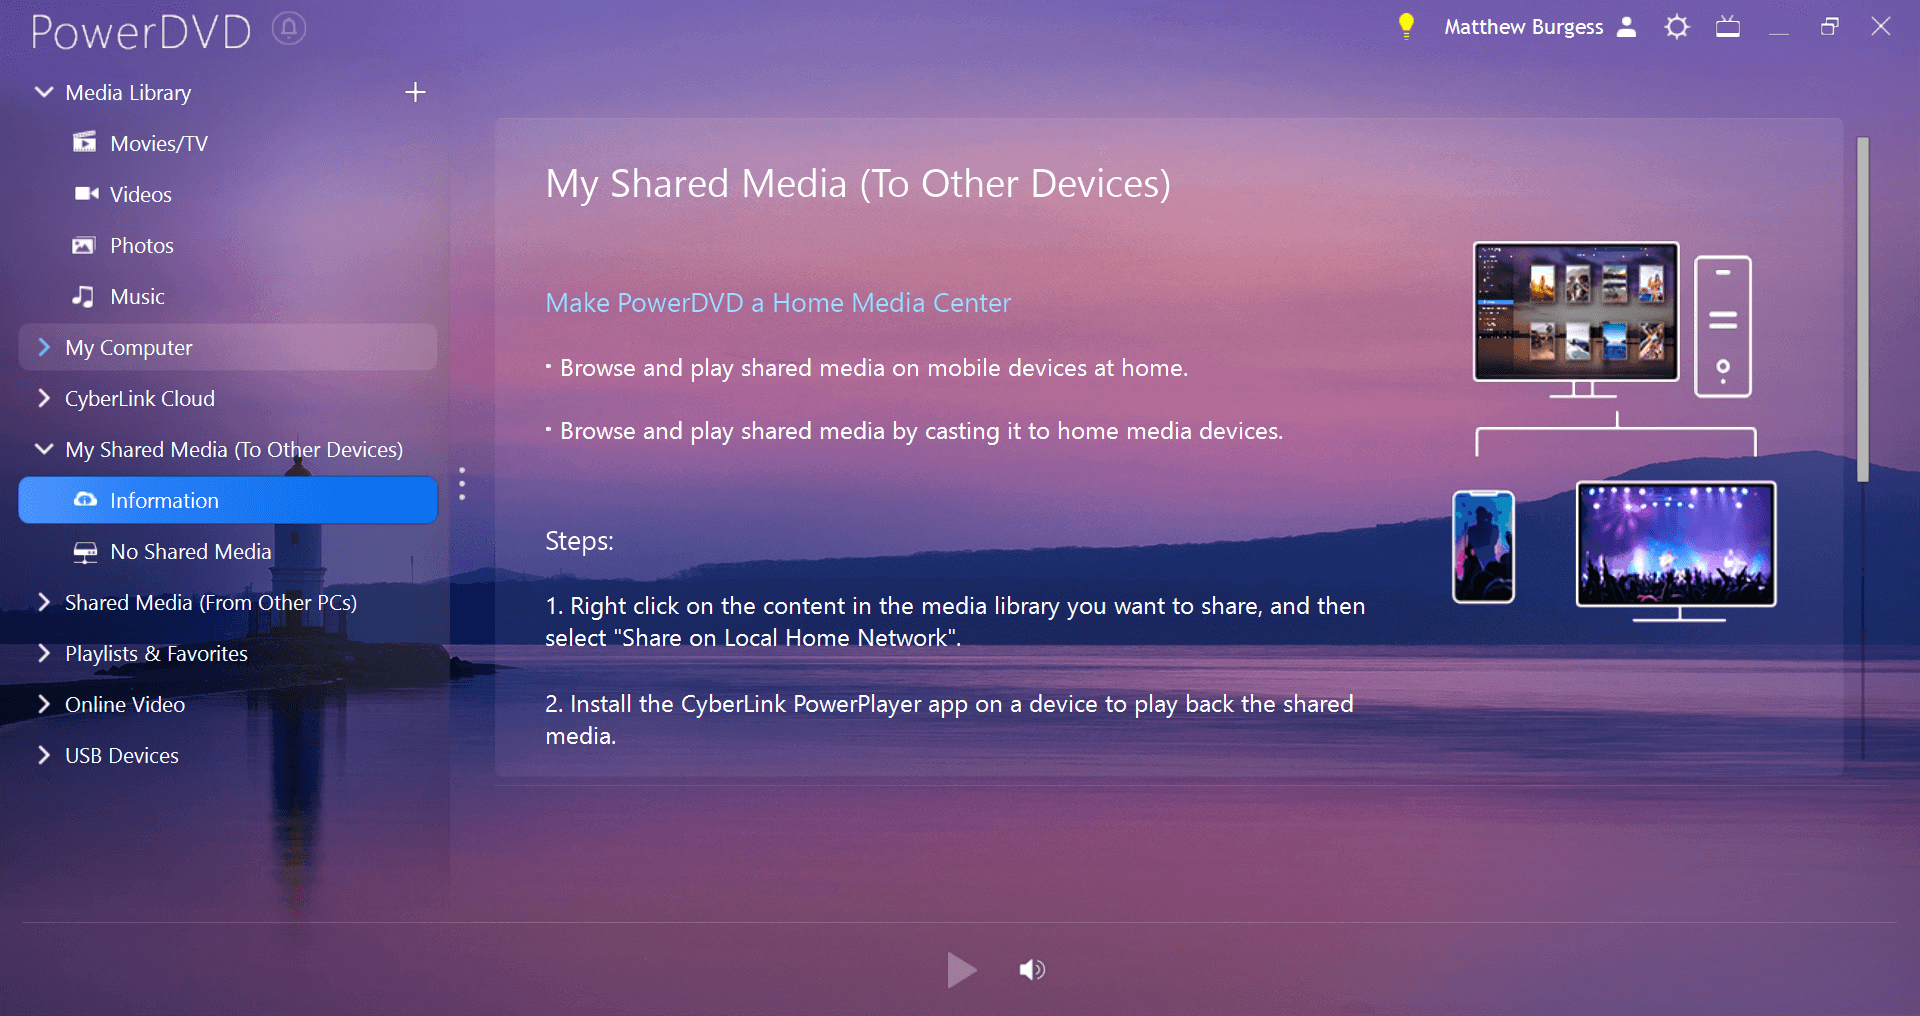Click the three-dot sidebar handle

[x=462, y=483]
